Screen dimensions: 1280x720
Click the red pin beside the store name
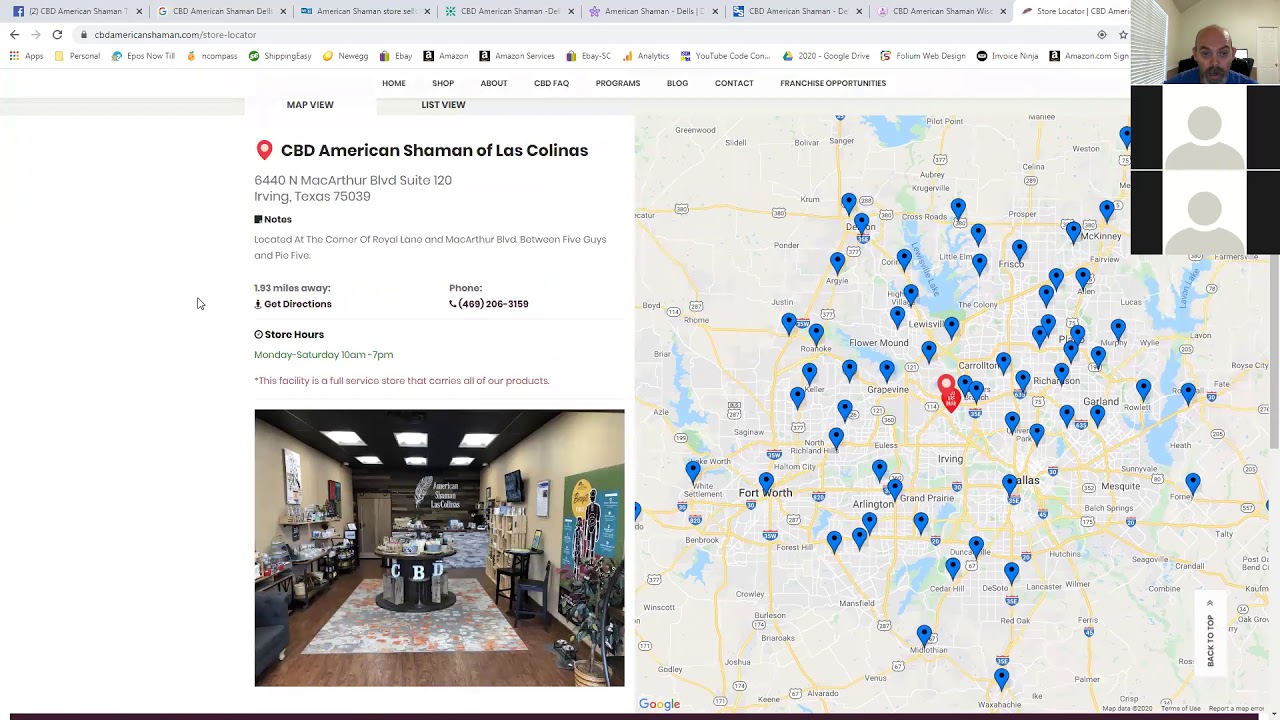(x=264, y=150)
